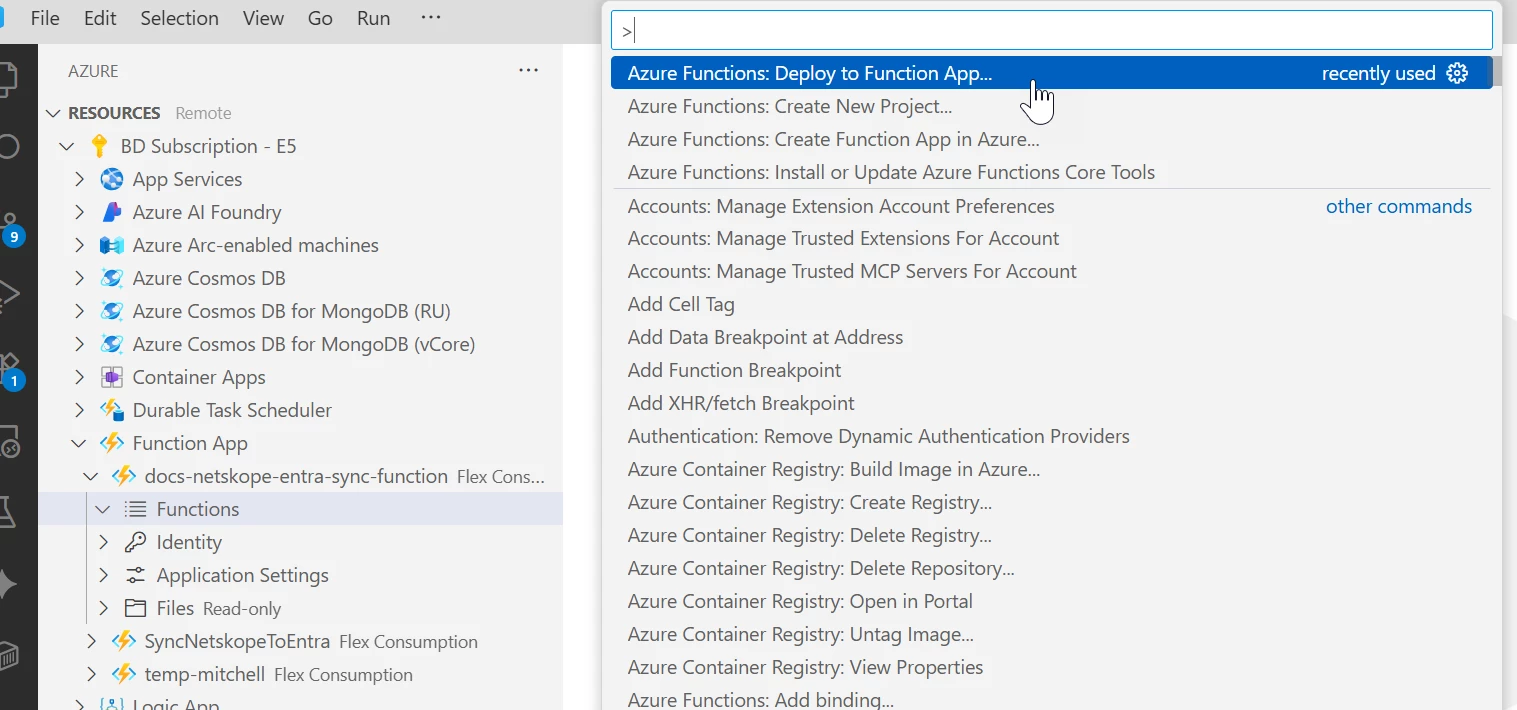Expand the SyncNetskopeToEntra chevron
Image resolution: width=1517 pixels, height=710 pixels.
[92, 641]
